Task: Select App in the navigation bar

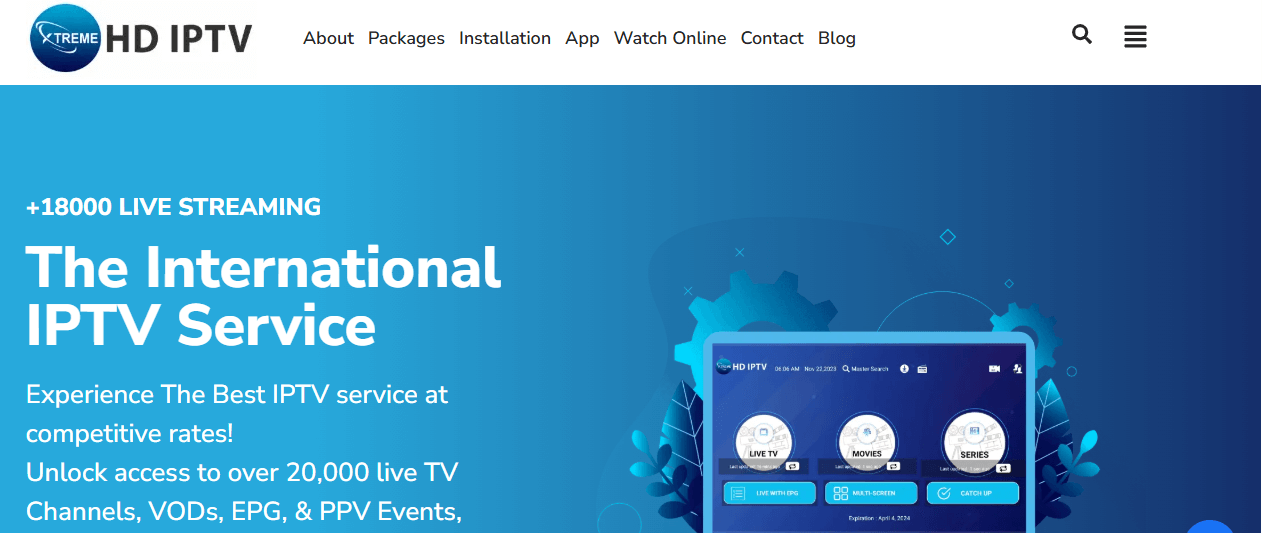Action: coord(582,38)
